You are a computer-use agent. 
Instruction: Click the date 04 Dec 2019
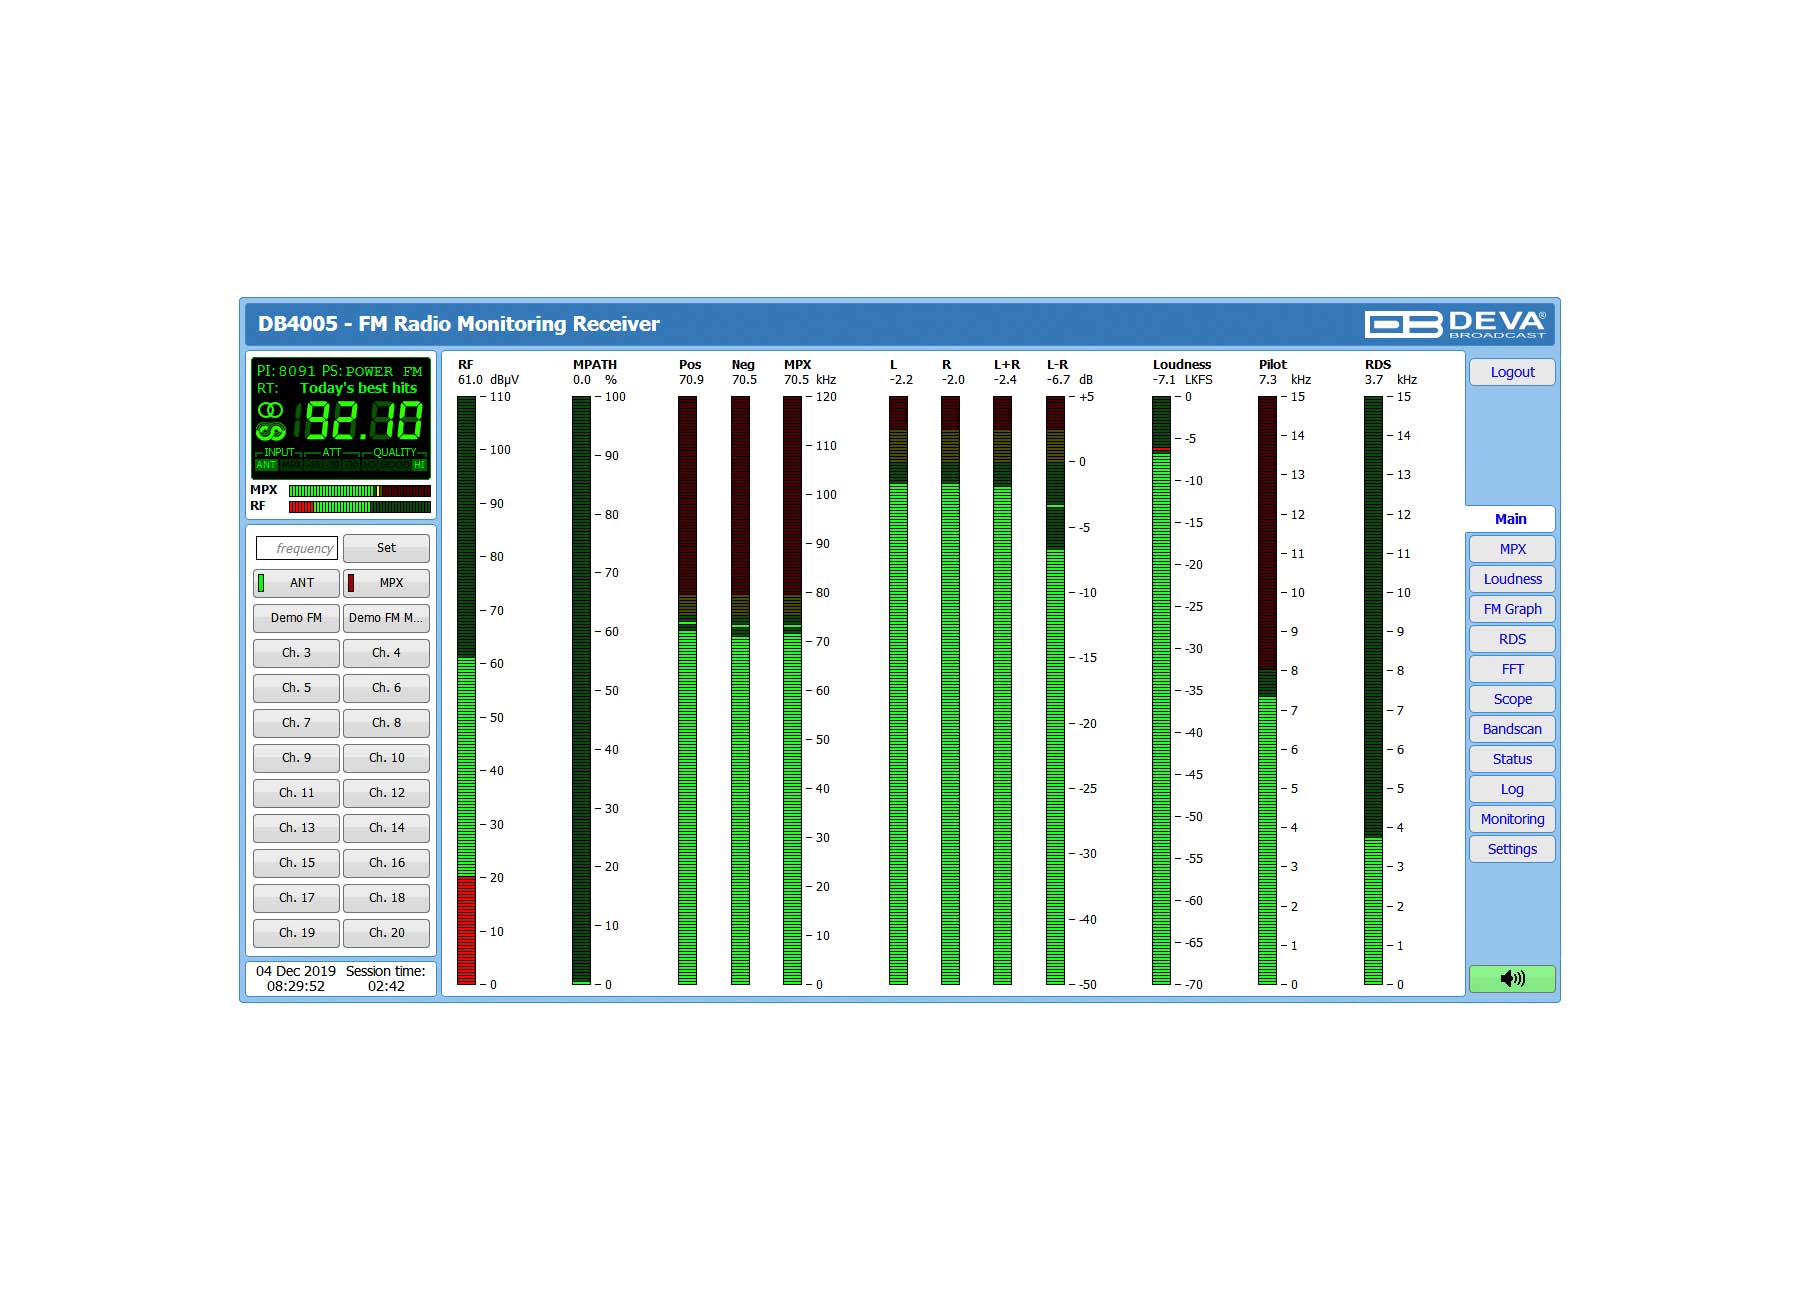point(296,971)
